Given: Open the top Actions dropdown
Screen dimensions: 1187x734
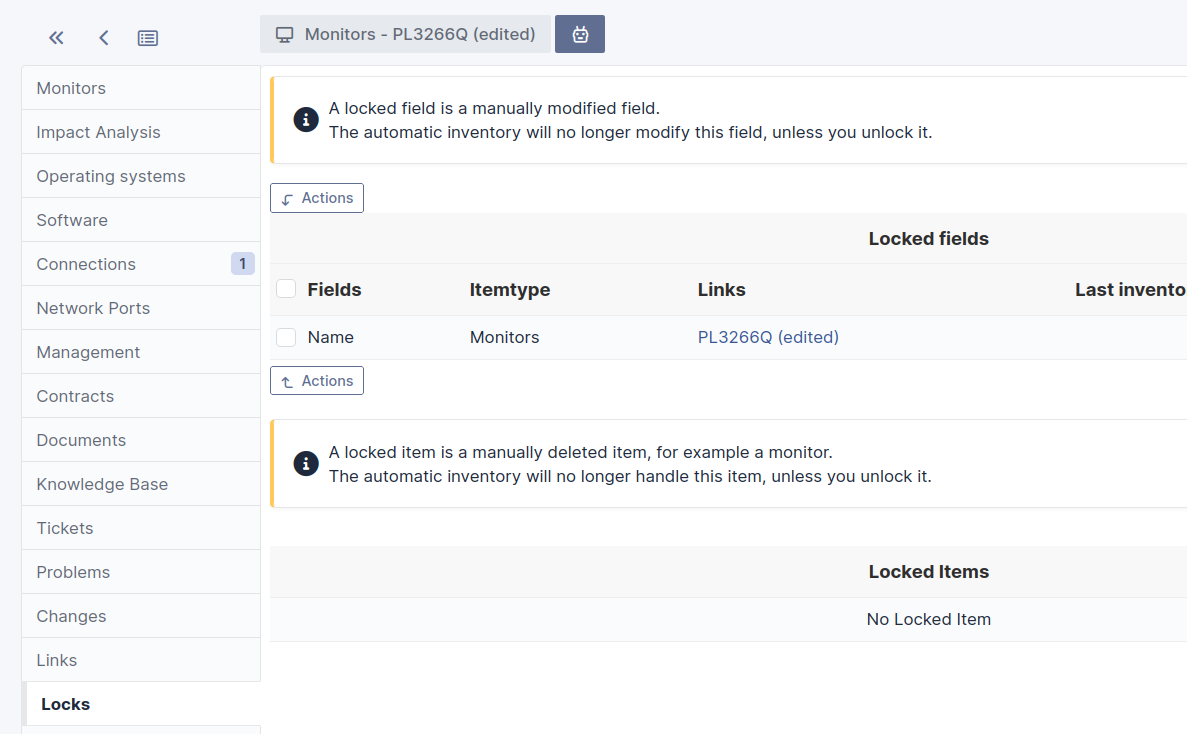Looking at the screenshot, I should tap(316, 198).
